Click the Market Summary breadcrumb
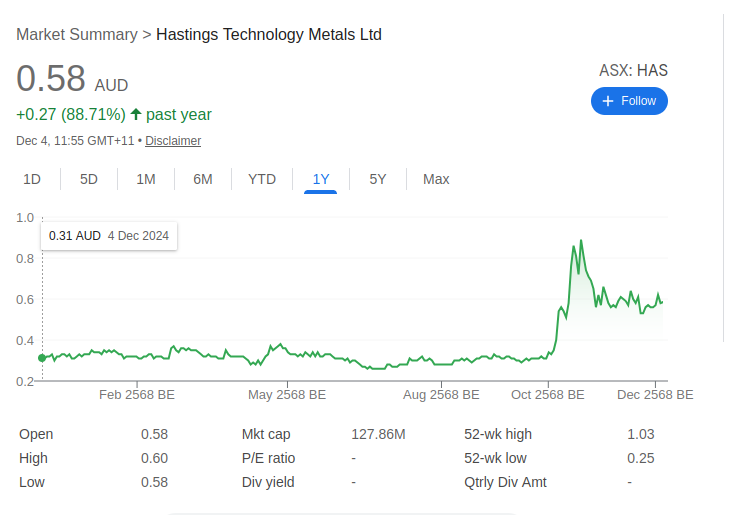Screen dimensions: 740x515 pyautogui.click(x=77, y=35)
